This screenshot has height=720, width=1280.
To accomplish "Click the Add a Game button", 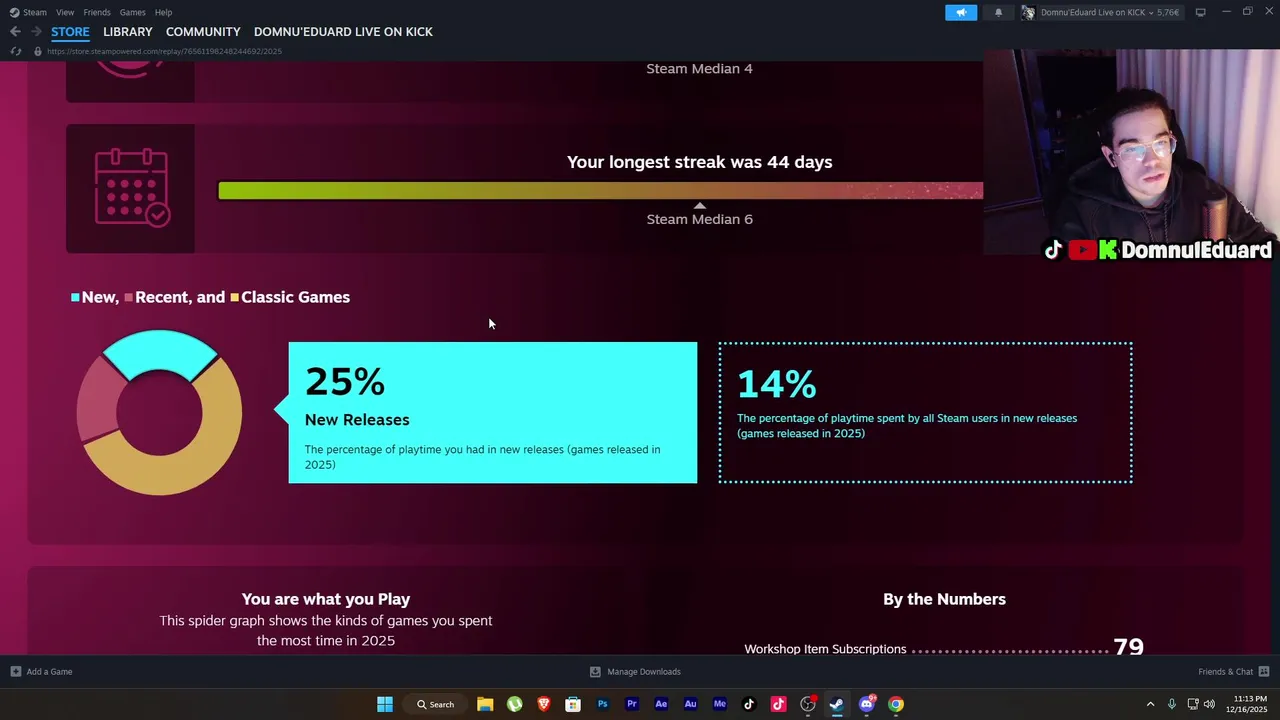I will 41,672.
